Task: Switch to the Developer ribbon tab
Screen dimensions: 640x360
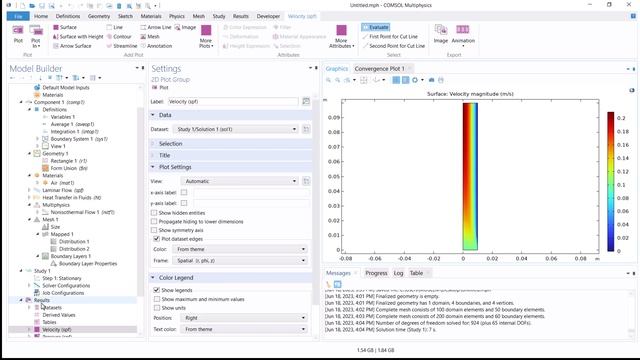Action: coord(268,16)
